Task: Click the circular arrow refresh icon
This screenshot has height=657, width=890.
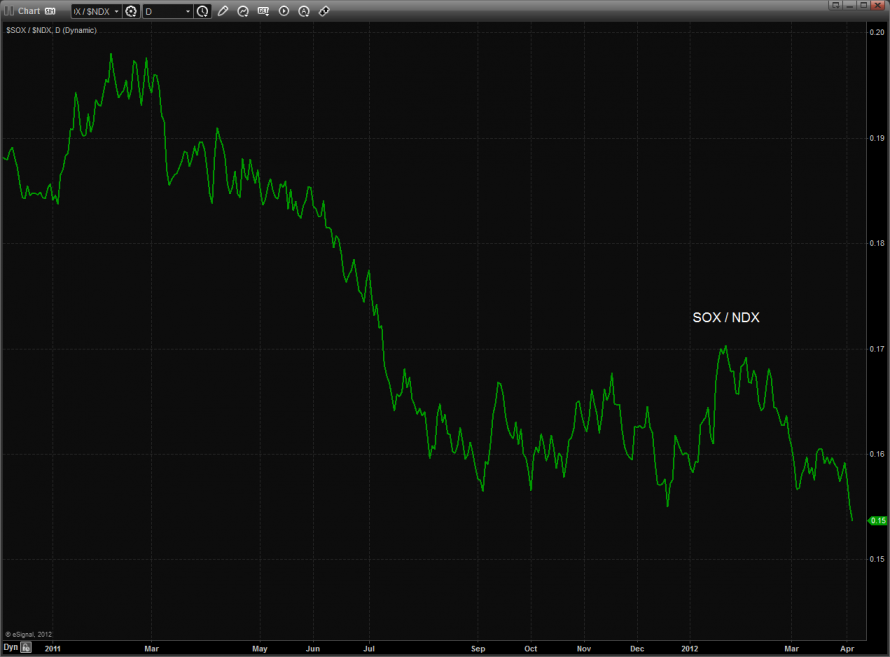Action: click(242, 11)
